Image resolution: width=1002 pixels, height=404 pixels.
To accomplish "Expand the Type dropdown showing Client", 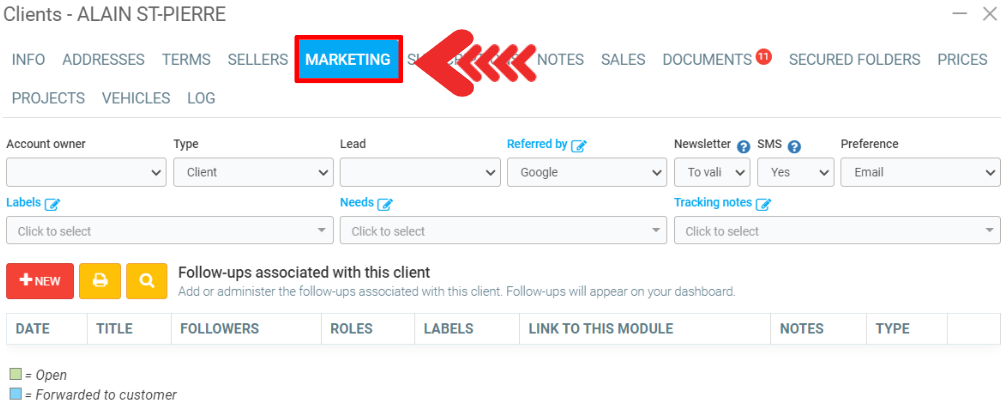I will point(253,172).
